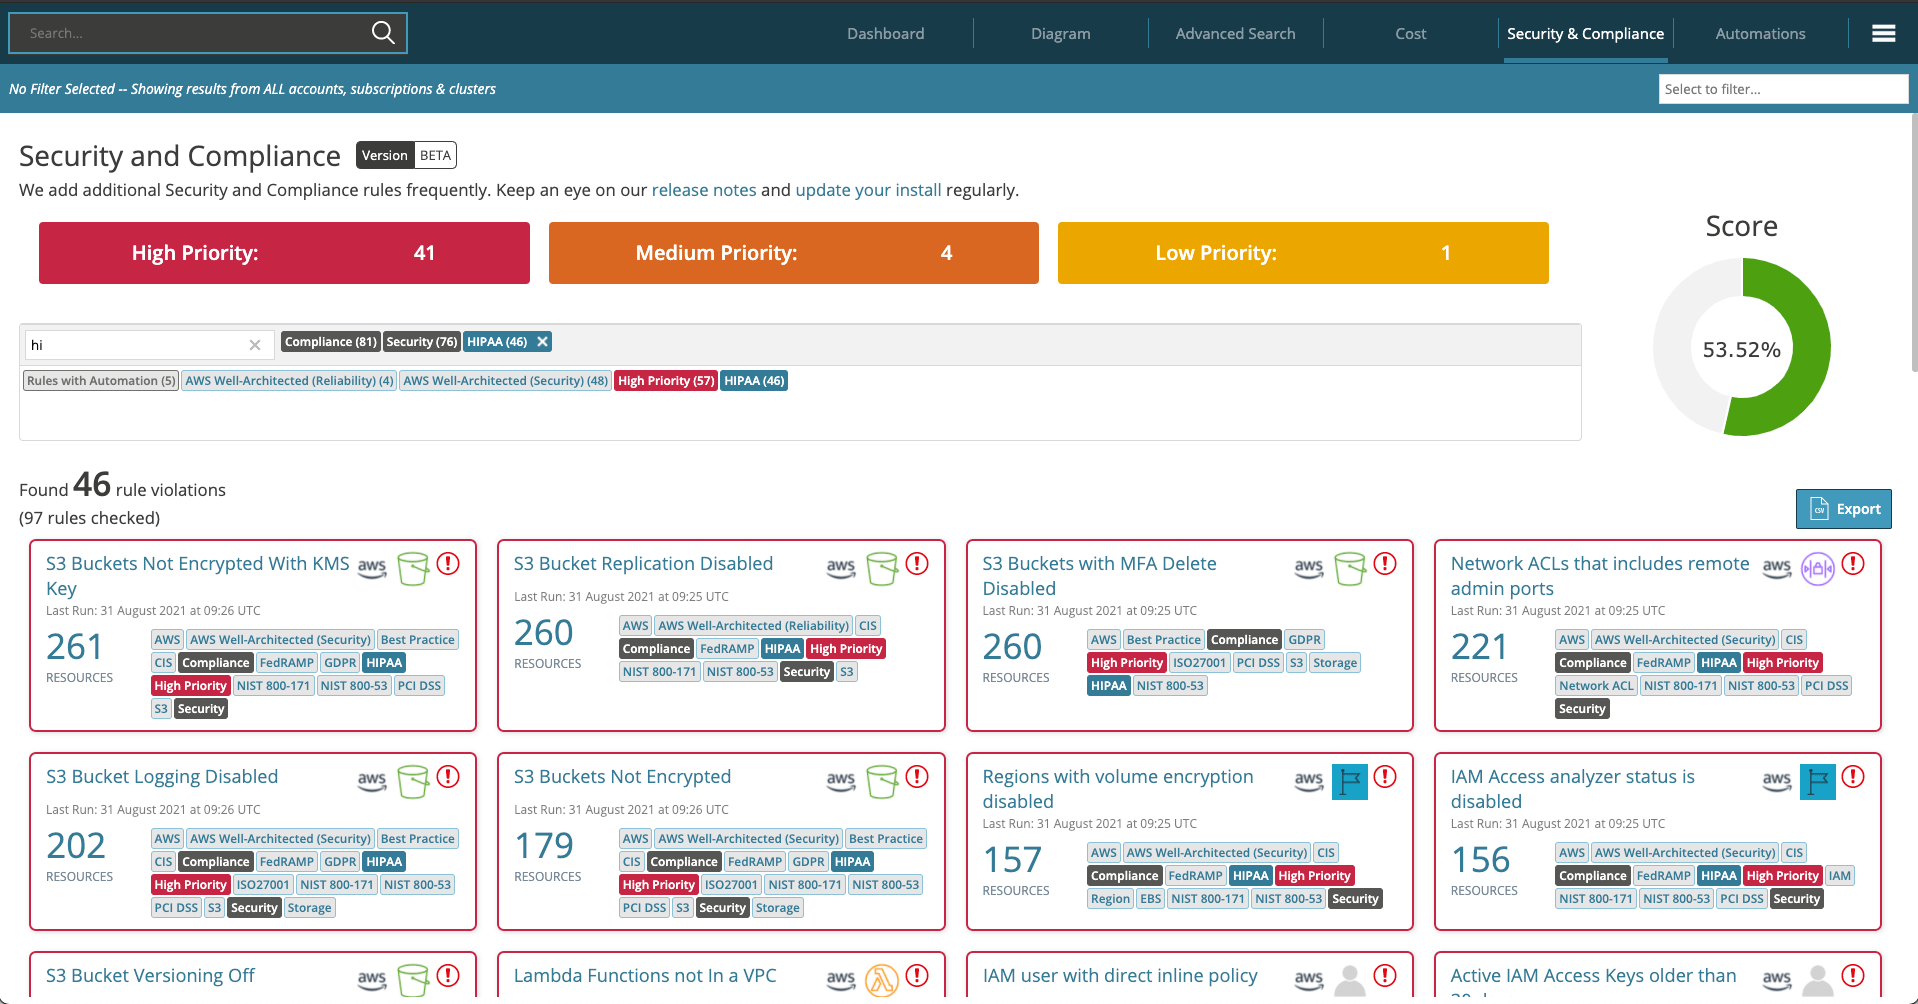Click the search magnifier icon

pyautogui.click(x=383, y=33)
